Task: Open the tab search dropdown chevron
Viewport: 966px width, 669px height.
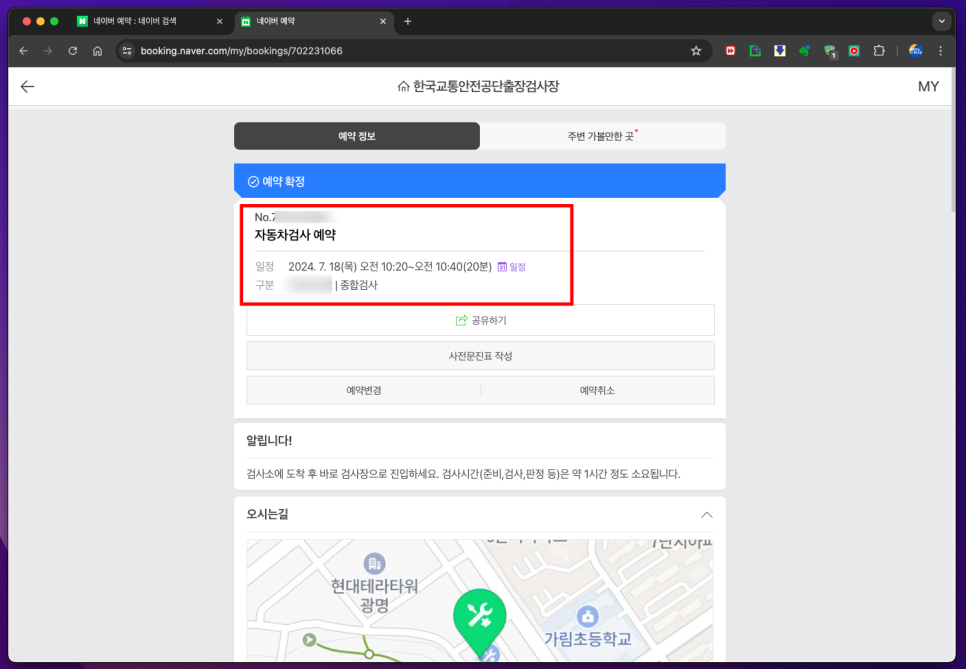Action: 941,22
